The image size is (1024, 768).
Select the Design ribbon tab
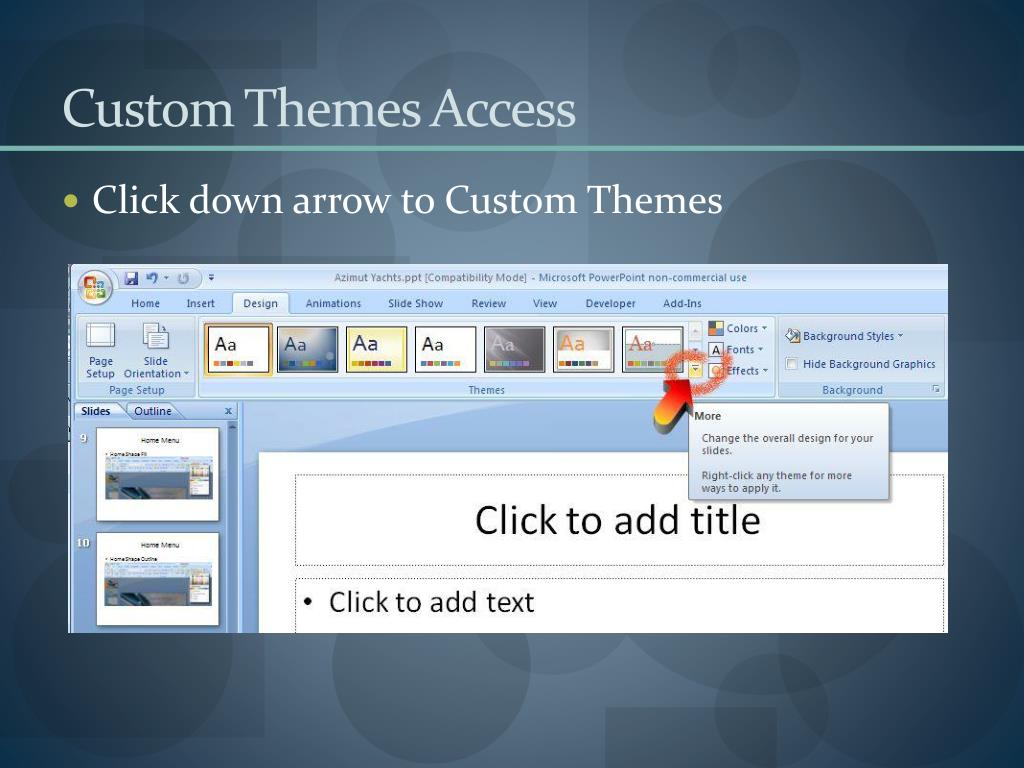[x=261, y=303]
